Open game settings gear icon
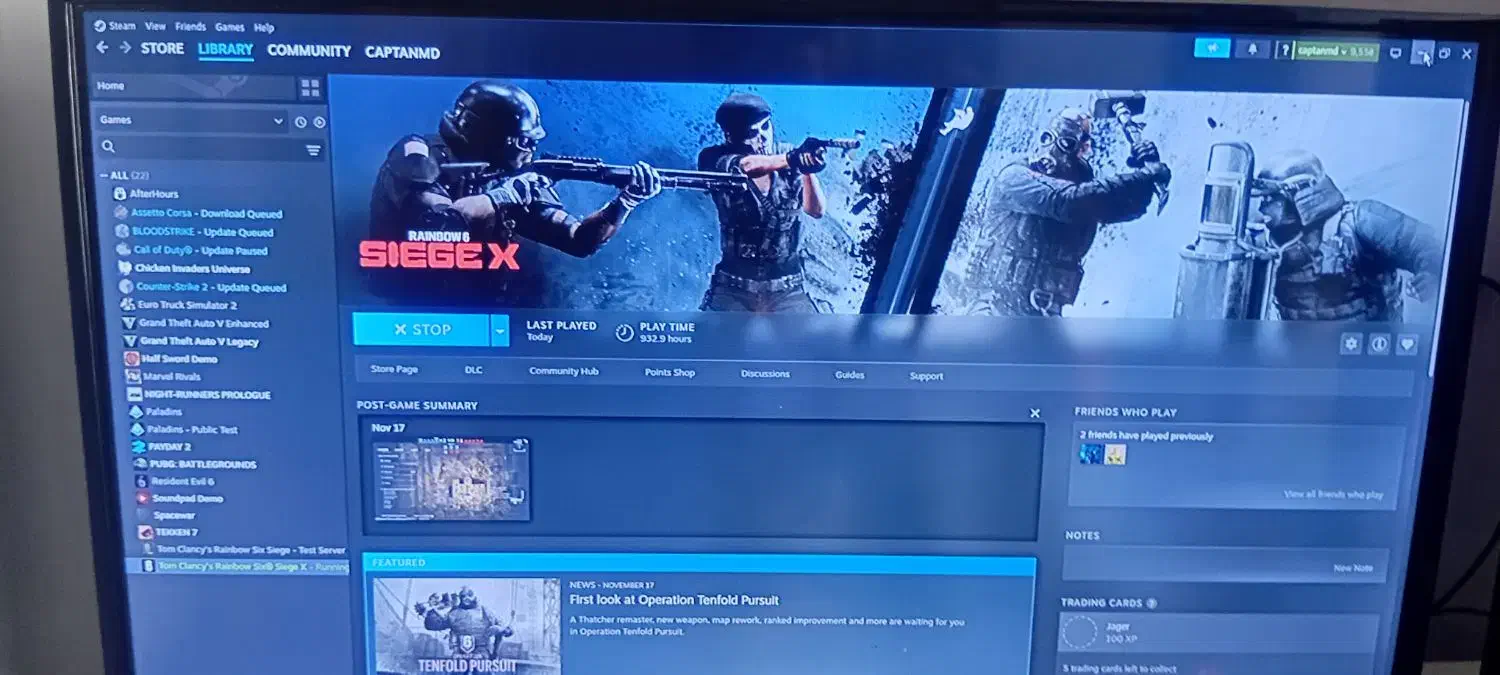Viewport: 1500px width, 675px height. point(1351,344)
